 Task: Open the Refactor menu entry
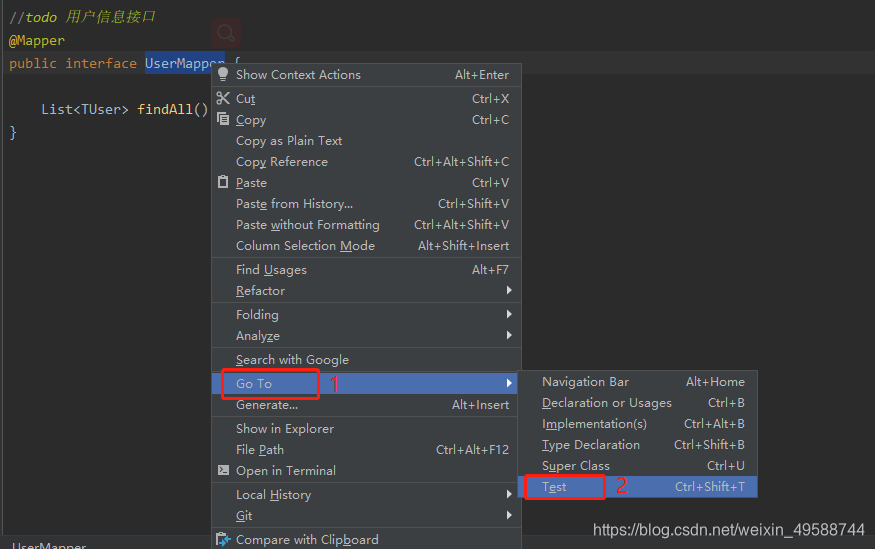pos(367,291)
